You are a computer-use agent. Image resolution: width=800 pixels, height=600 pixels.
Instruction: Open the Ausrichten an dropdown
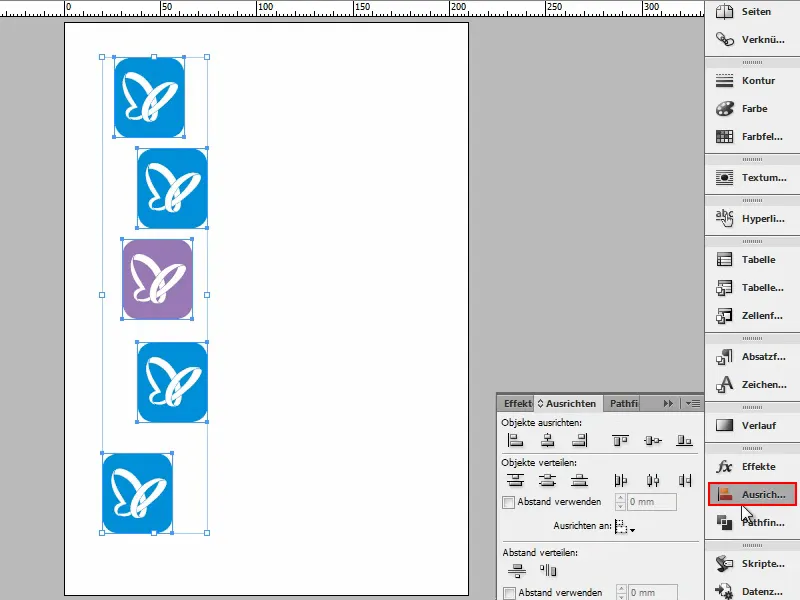pyautogui.click(x=632, y=524)
